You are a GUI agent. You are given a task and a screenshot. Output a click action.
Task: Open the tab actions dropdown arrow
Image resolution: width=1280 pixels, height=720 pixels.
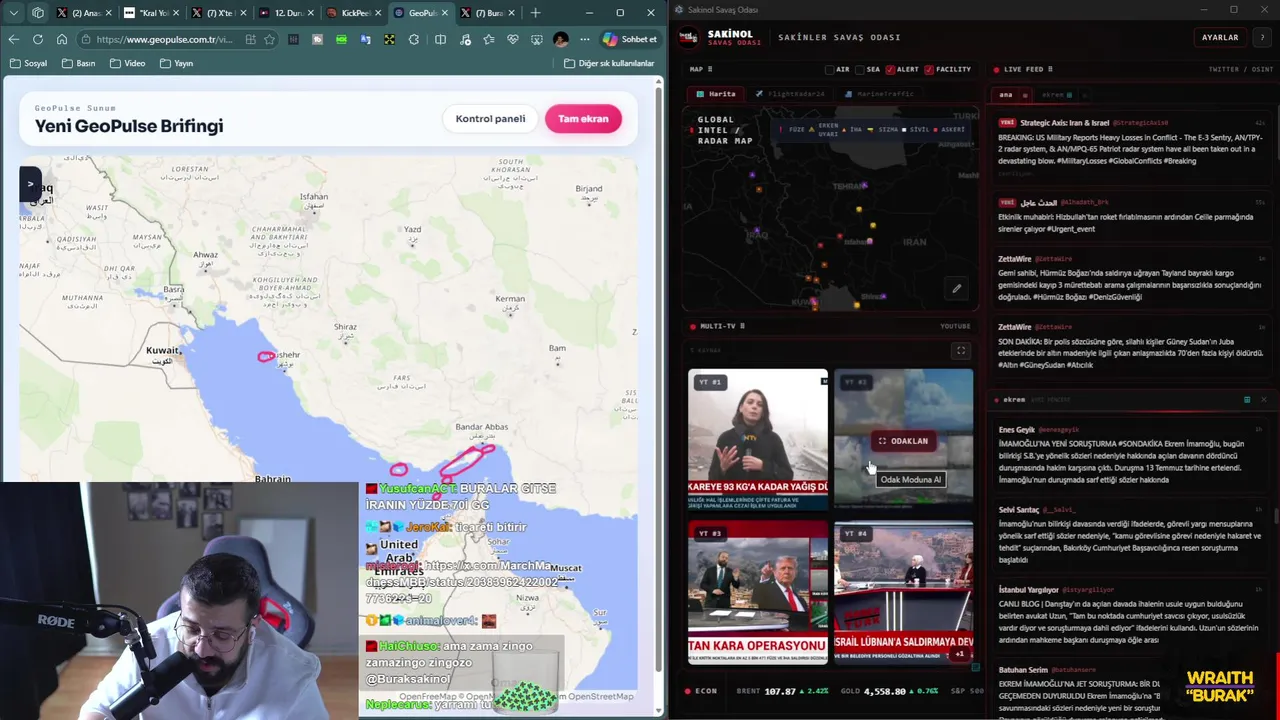point(13,13)
